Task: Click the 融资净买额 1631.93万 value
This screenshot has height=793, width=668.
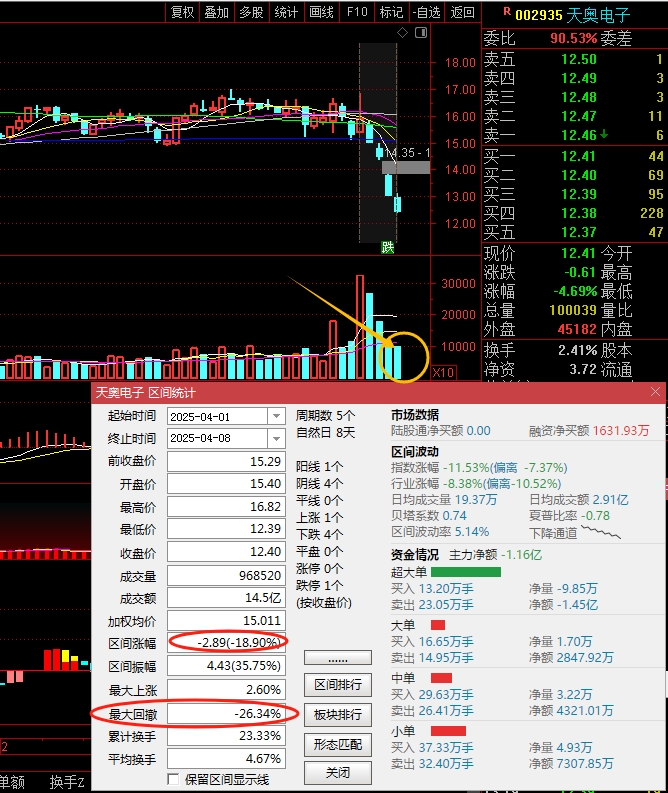Action: [x=621, y=430]
